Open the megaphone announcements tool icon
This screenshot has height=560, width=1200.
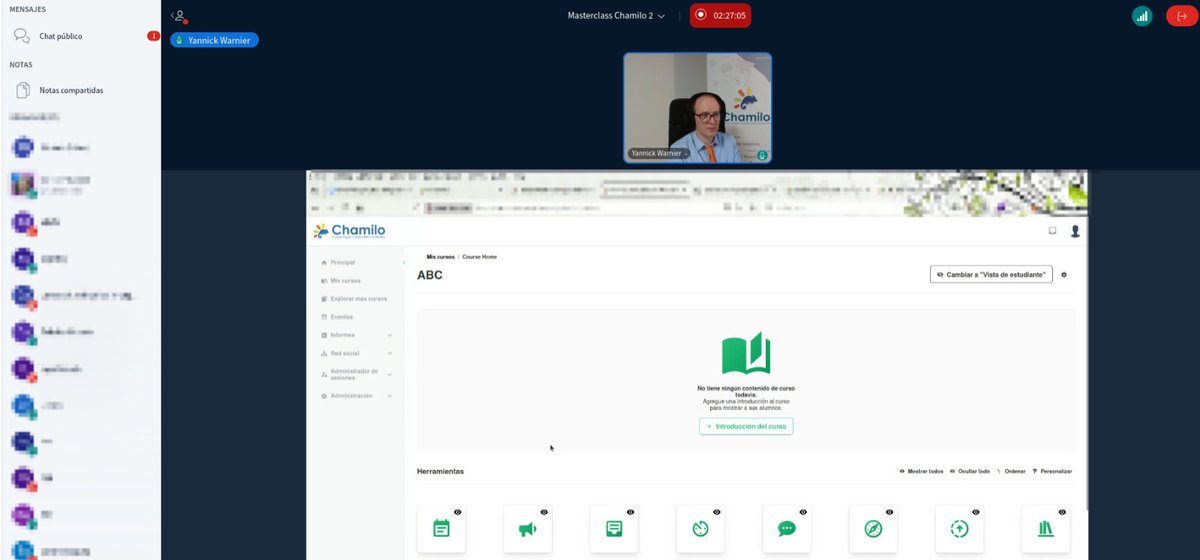pyautogui.click(x=528, y=528)
